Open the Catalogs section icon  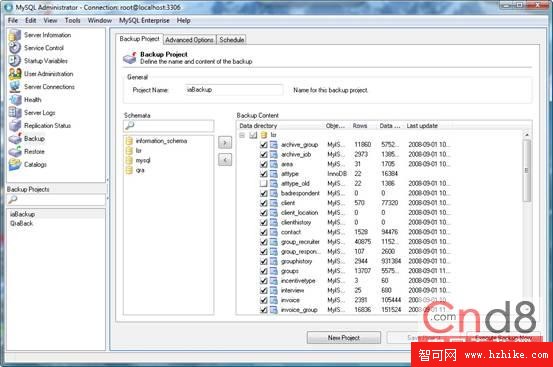click(15, 164)
